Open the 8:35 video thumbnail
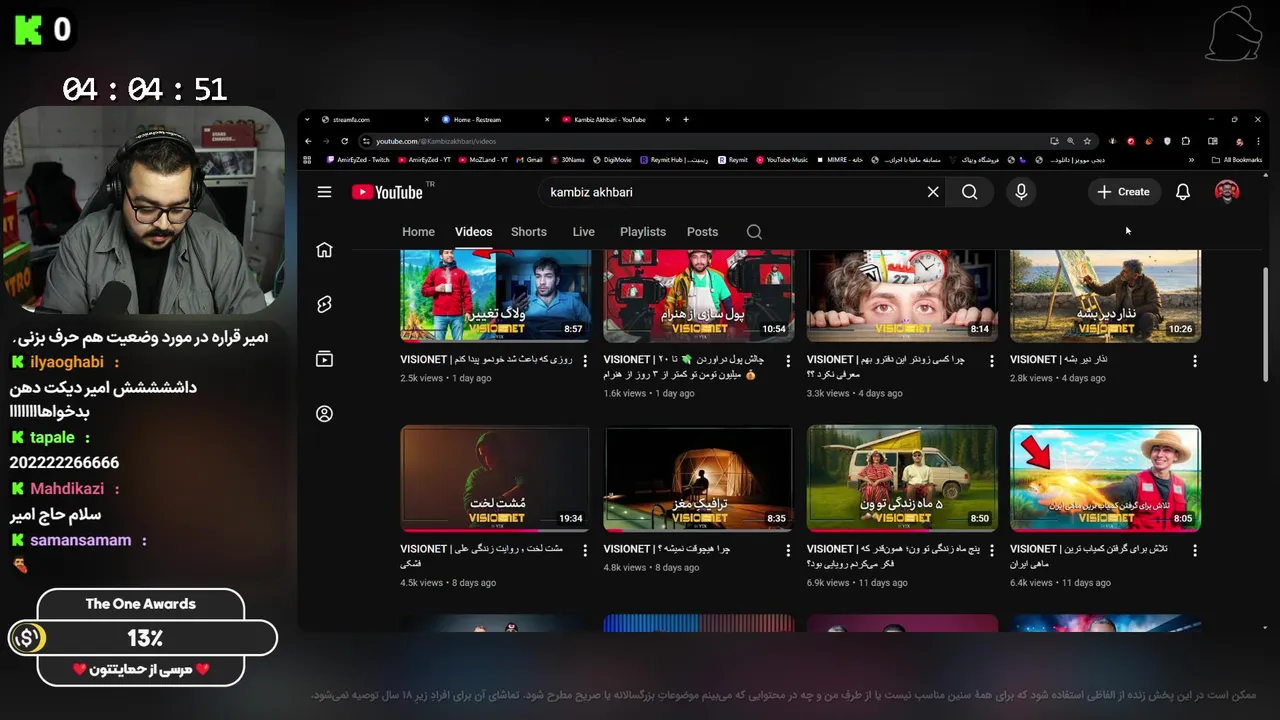The width and height of the screenshot is (1280, 720). point(698,478)
